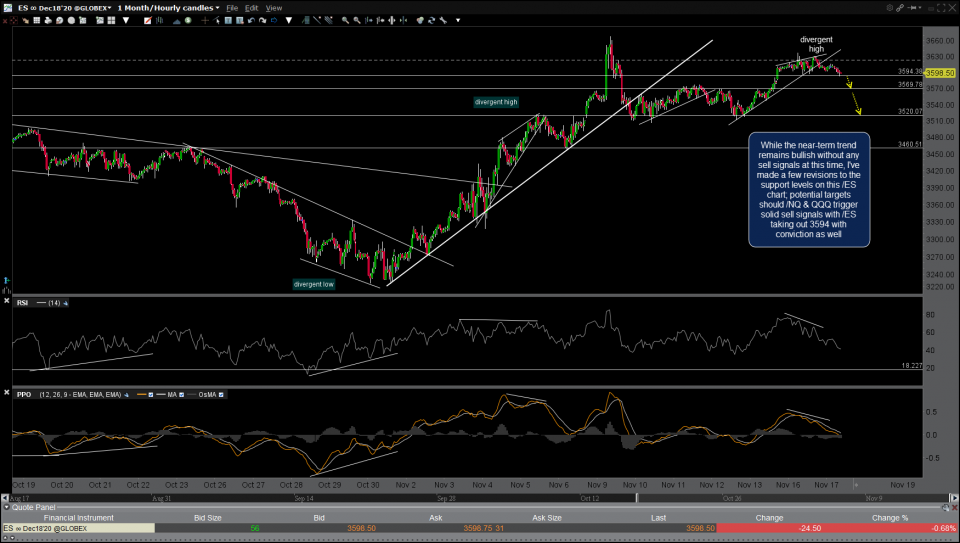
Task: Select the arrow pointer tool
Action: [216, 20]
